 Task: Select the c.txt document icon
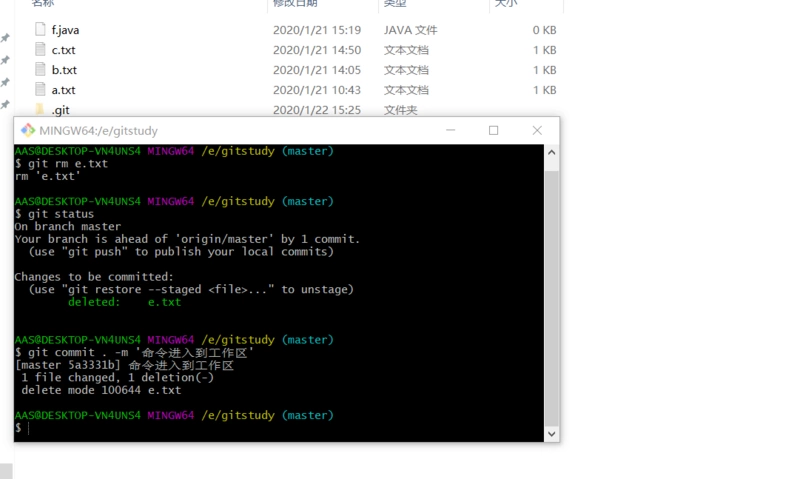(x=40, y=49)
